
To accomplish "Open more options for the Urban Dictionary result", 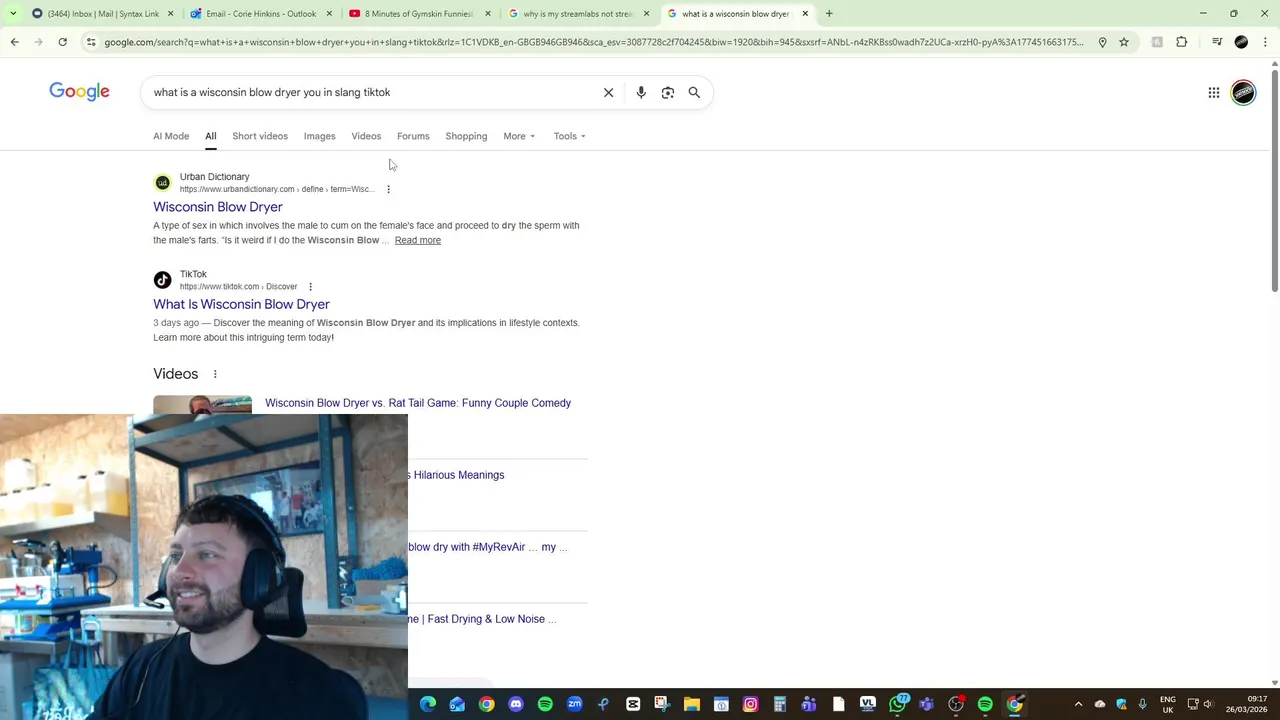I will point(388,189).
